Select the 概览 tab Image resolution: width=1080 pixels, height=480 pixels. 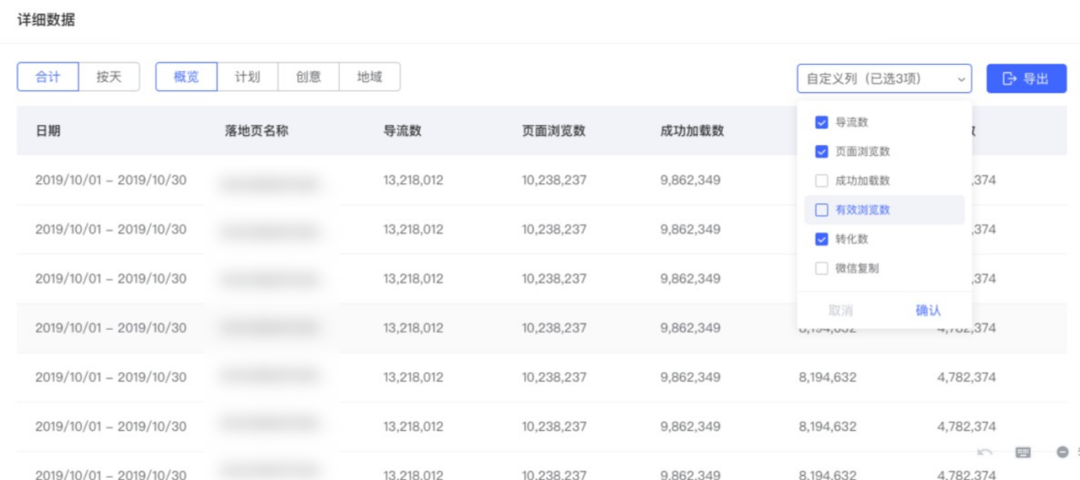coord(186,77)
